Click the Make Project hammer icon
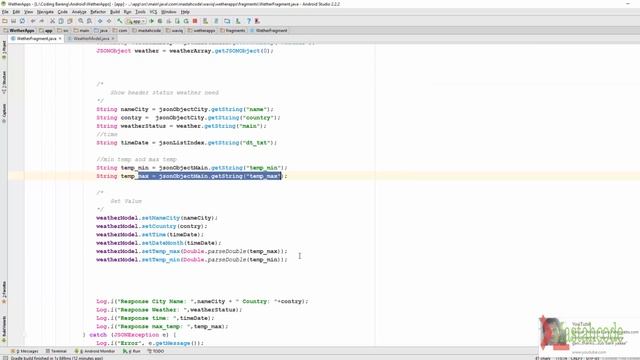 point(120,21)
